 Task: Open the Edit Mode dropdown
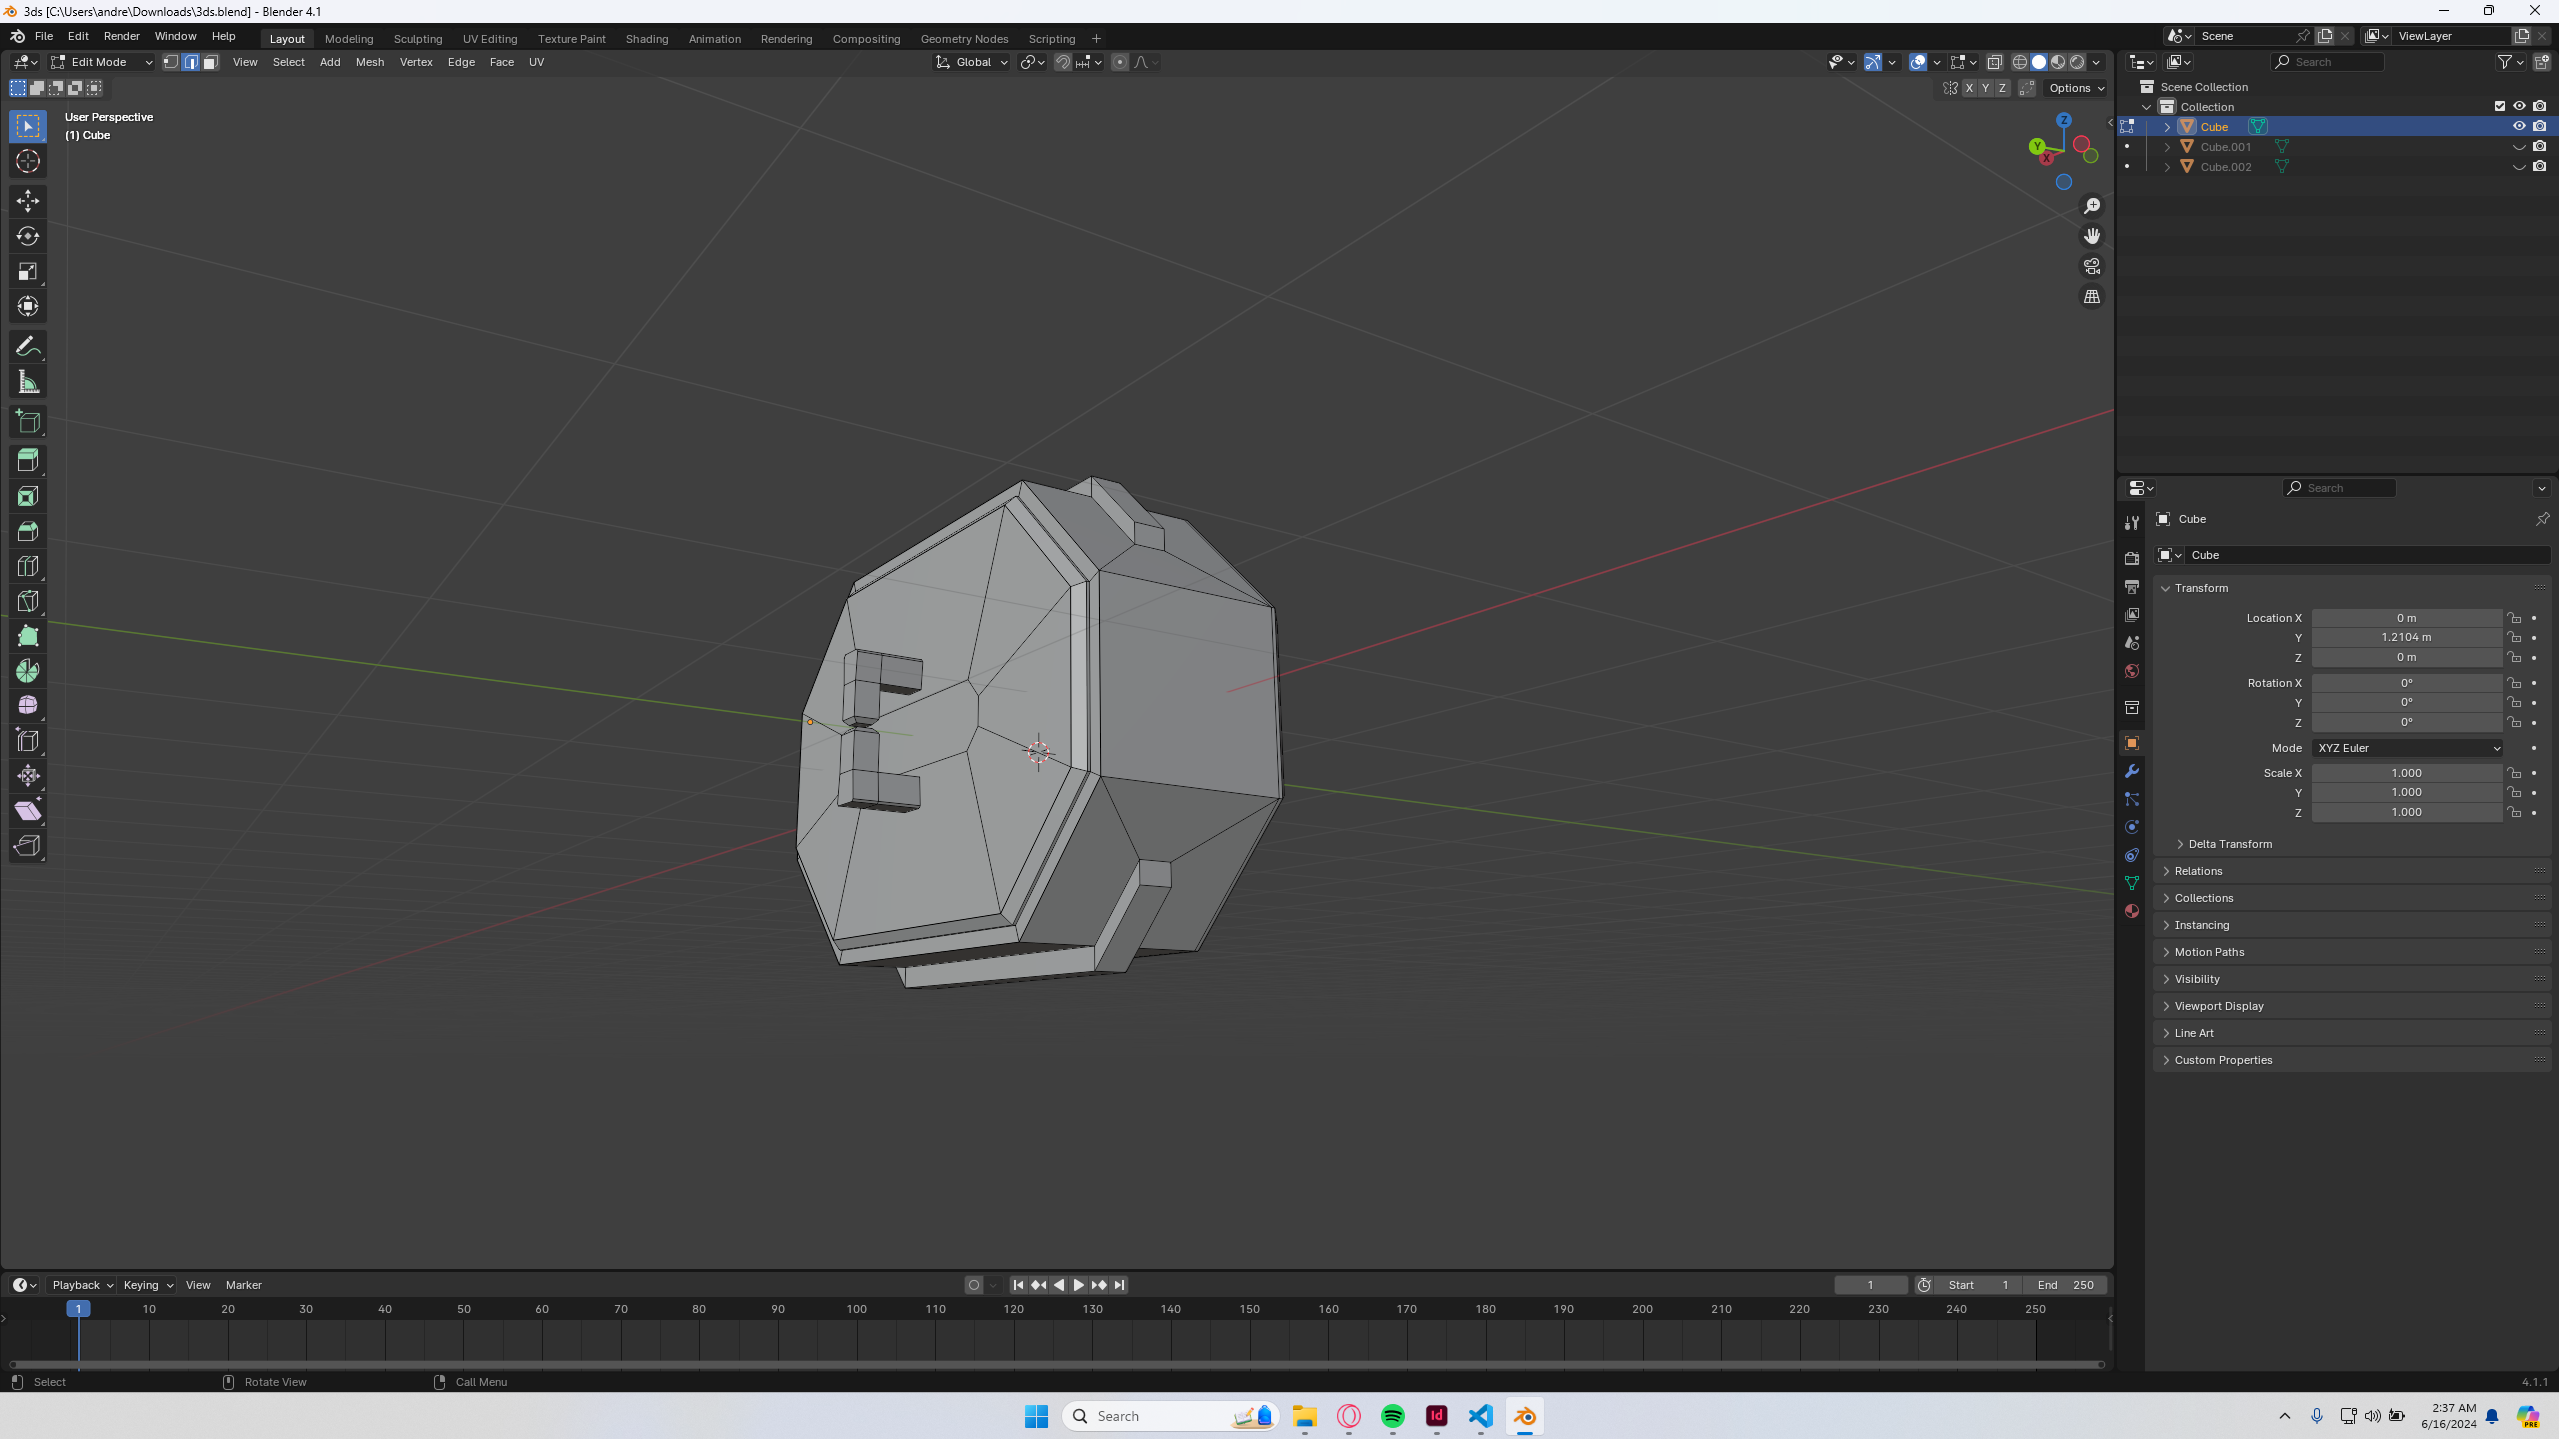101,62
